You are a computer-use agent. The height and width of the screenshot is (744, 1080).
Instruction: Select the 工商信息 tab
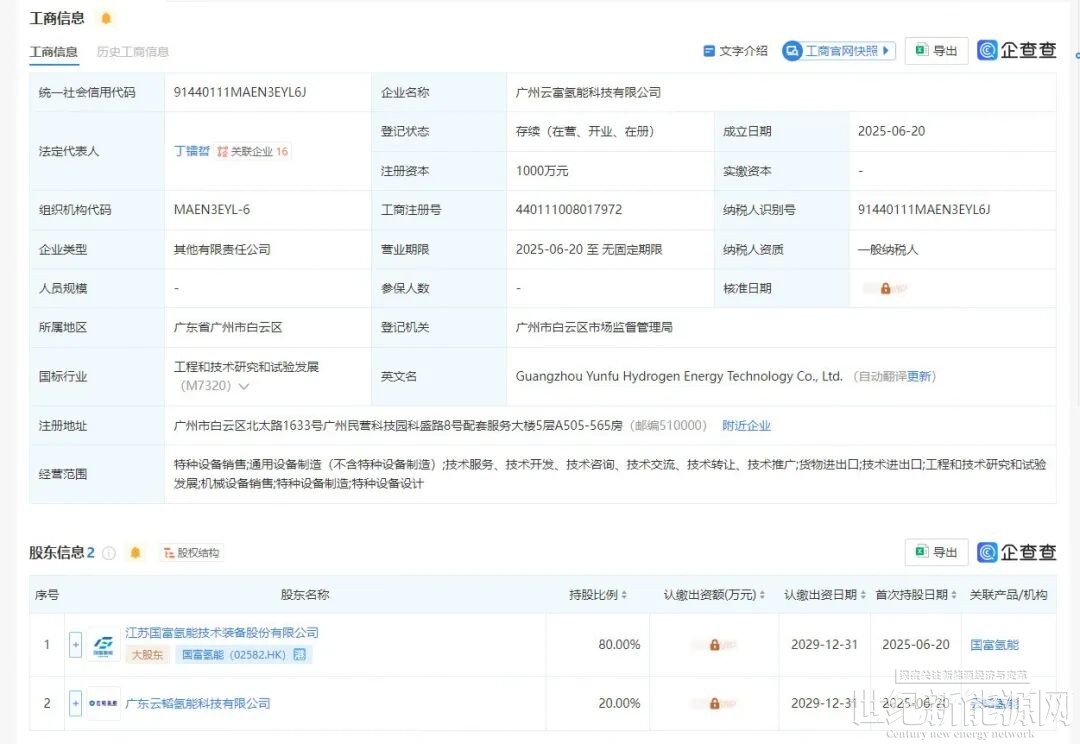[54, 52]
